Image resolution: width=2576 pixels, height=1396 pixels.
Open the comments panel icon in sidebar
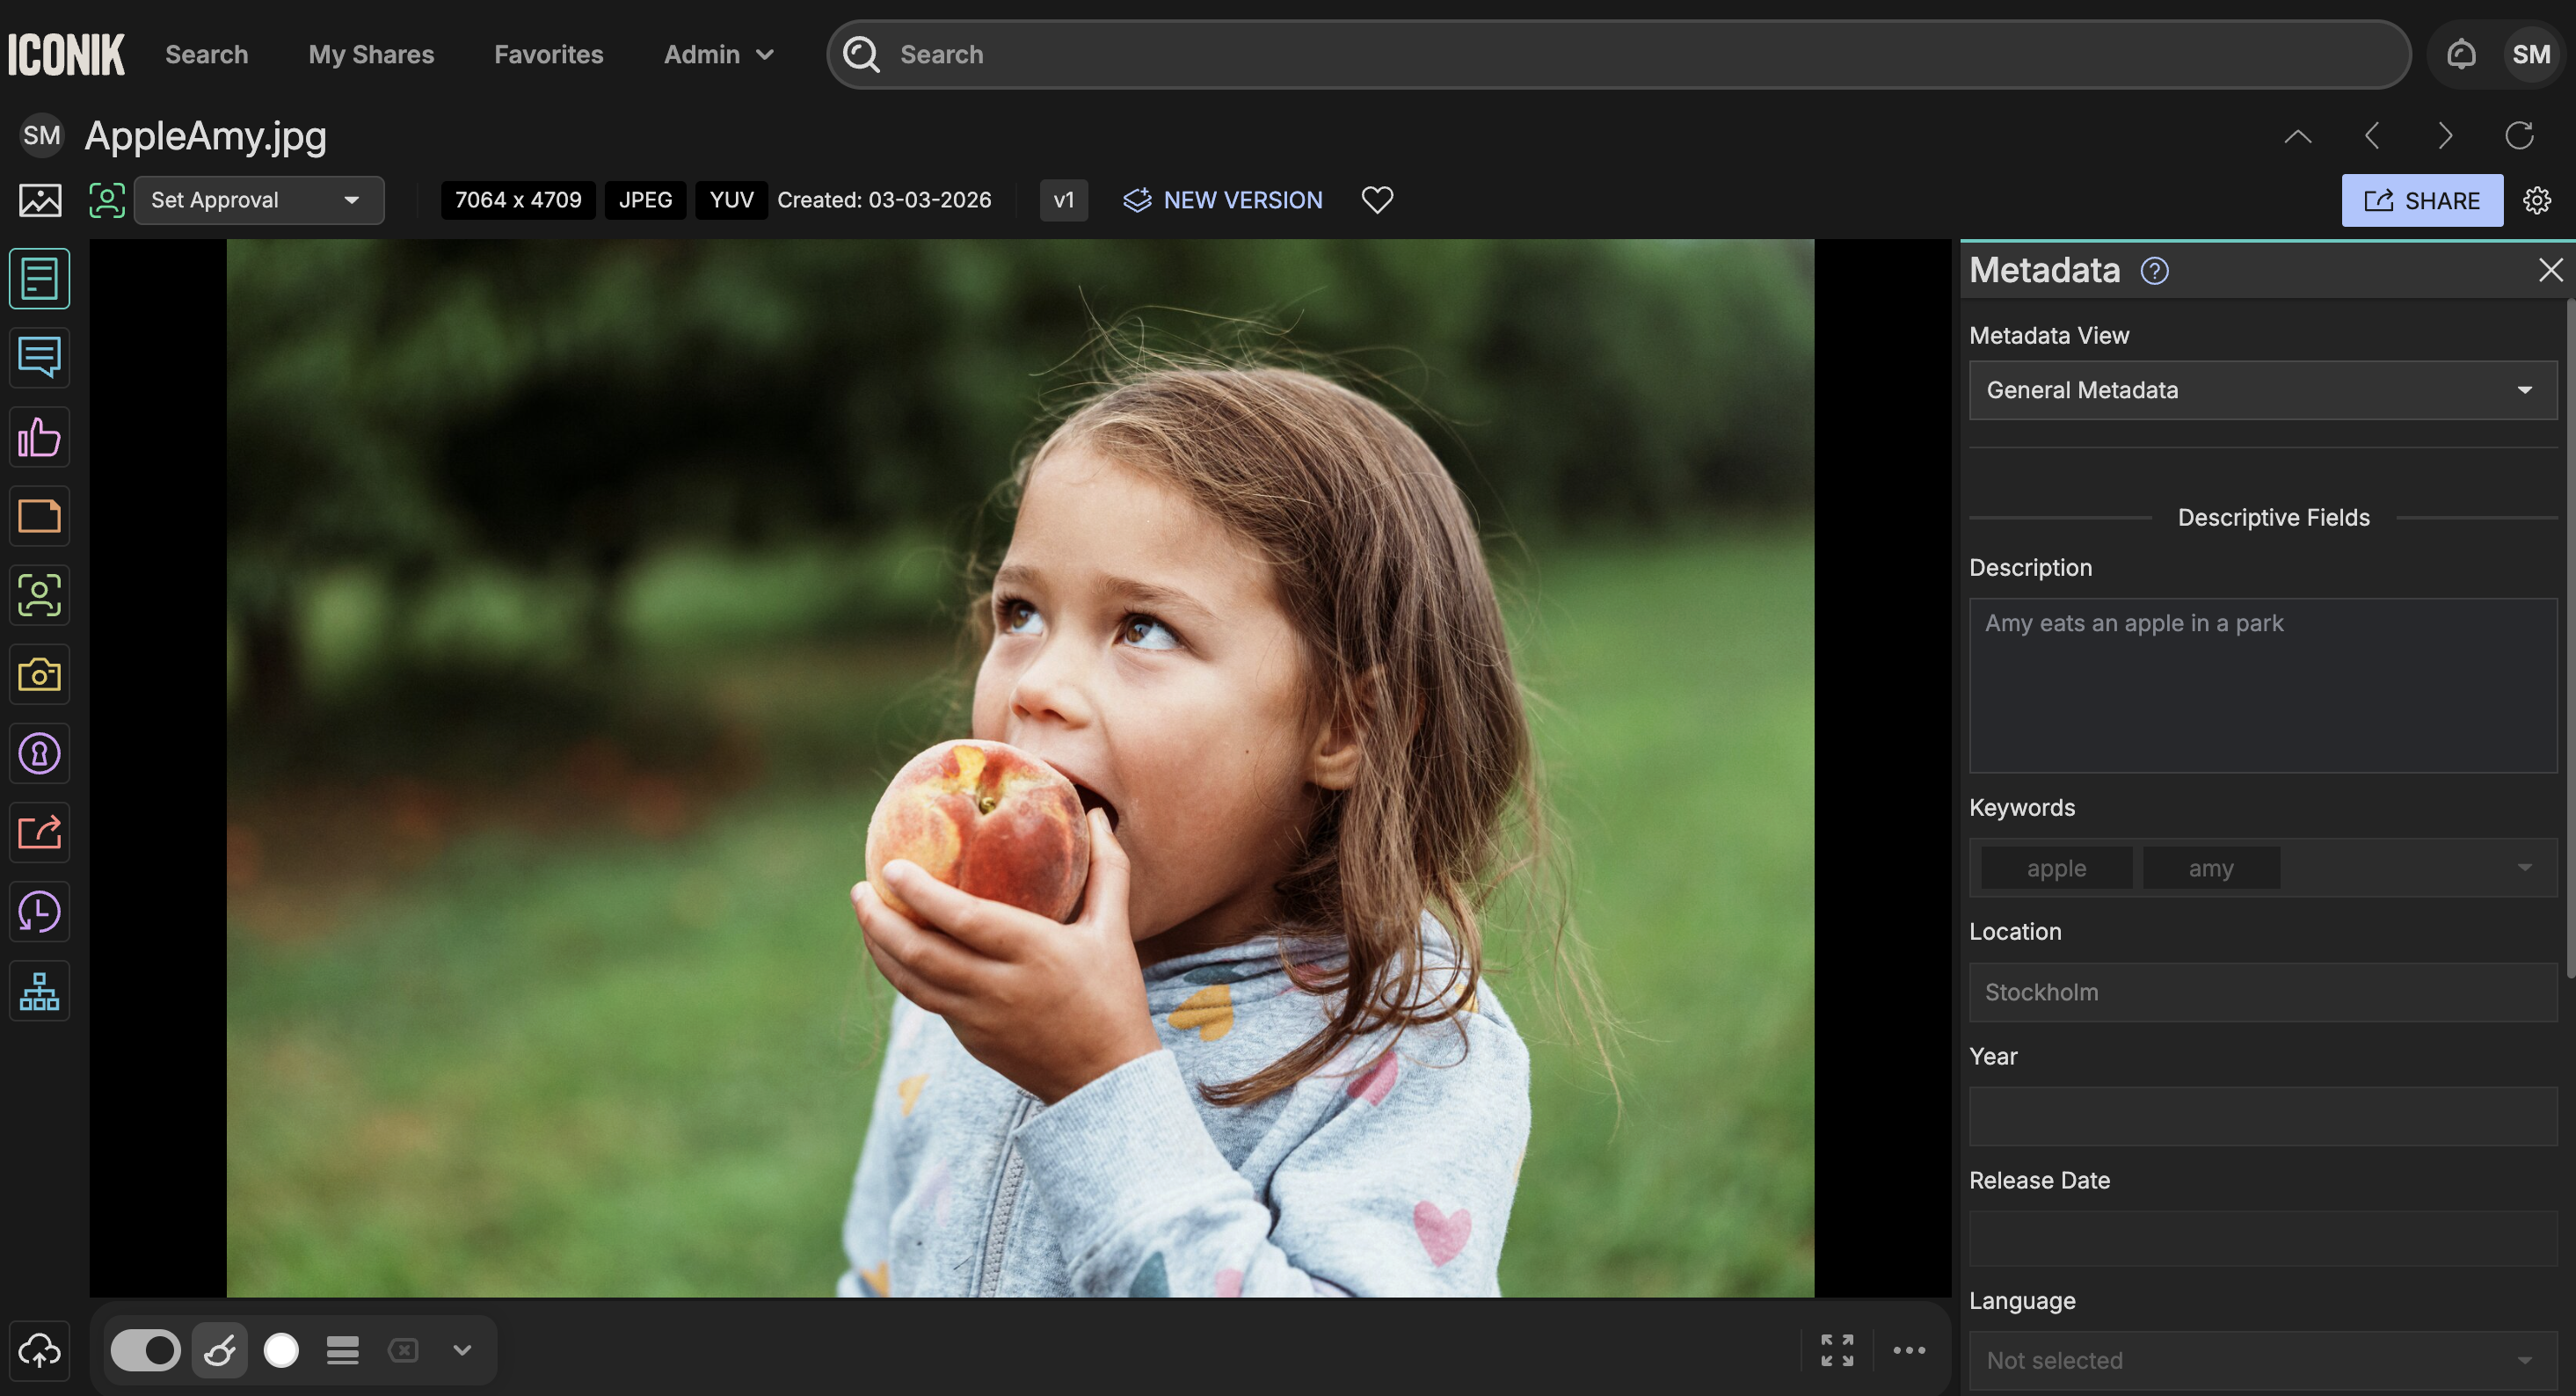(x=40, y=357)
